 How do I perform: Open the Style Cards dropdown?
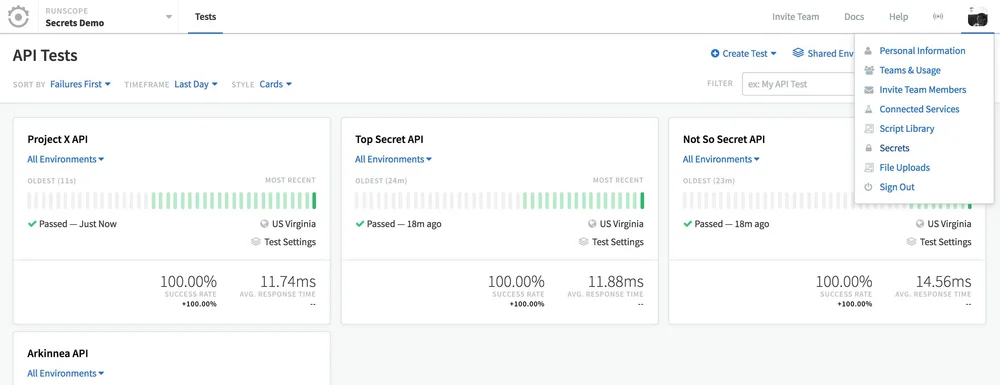pyautogui.click(x=276, y=84)
